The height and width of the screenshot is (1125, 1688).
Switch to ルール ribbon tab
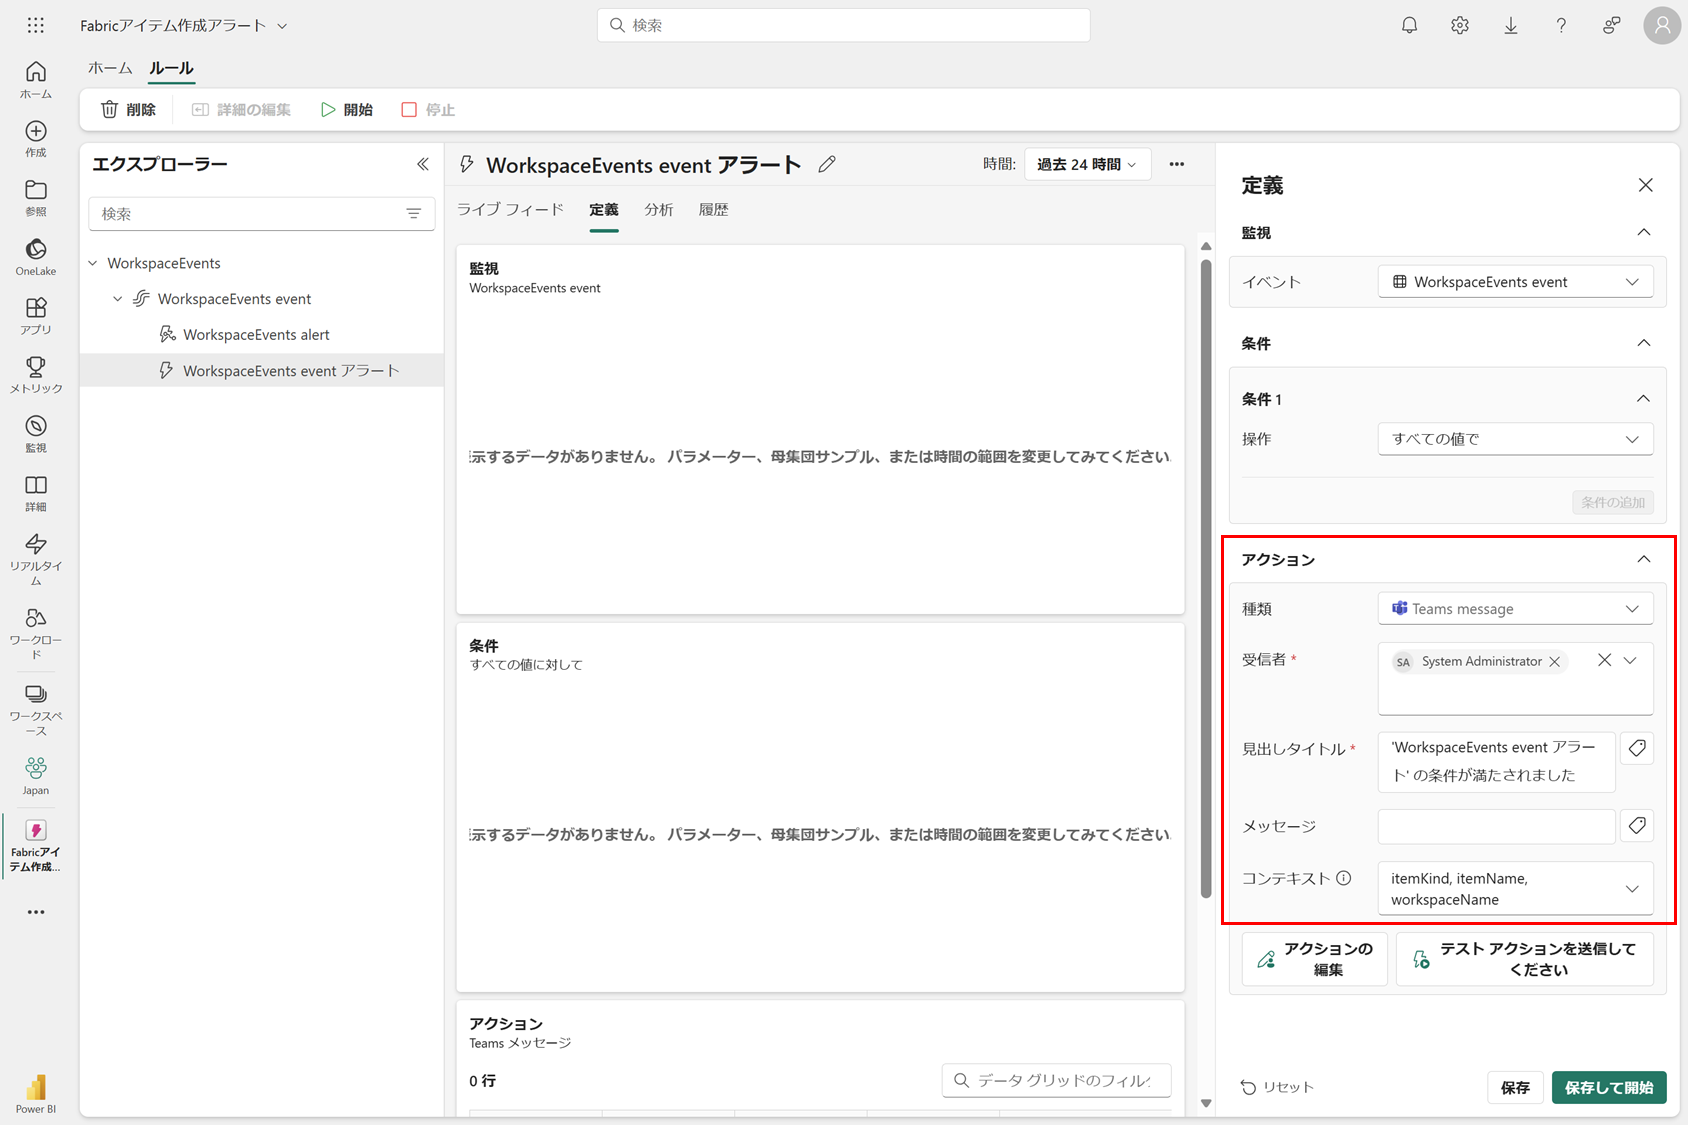click(171, 68)
